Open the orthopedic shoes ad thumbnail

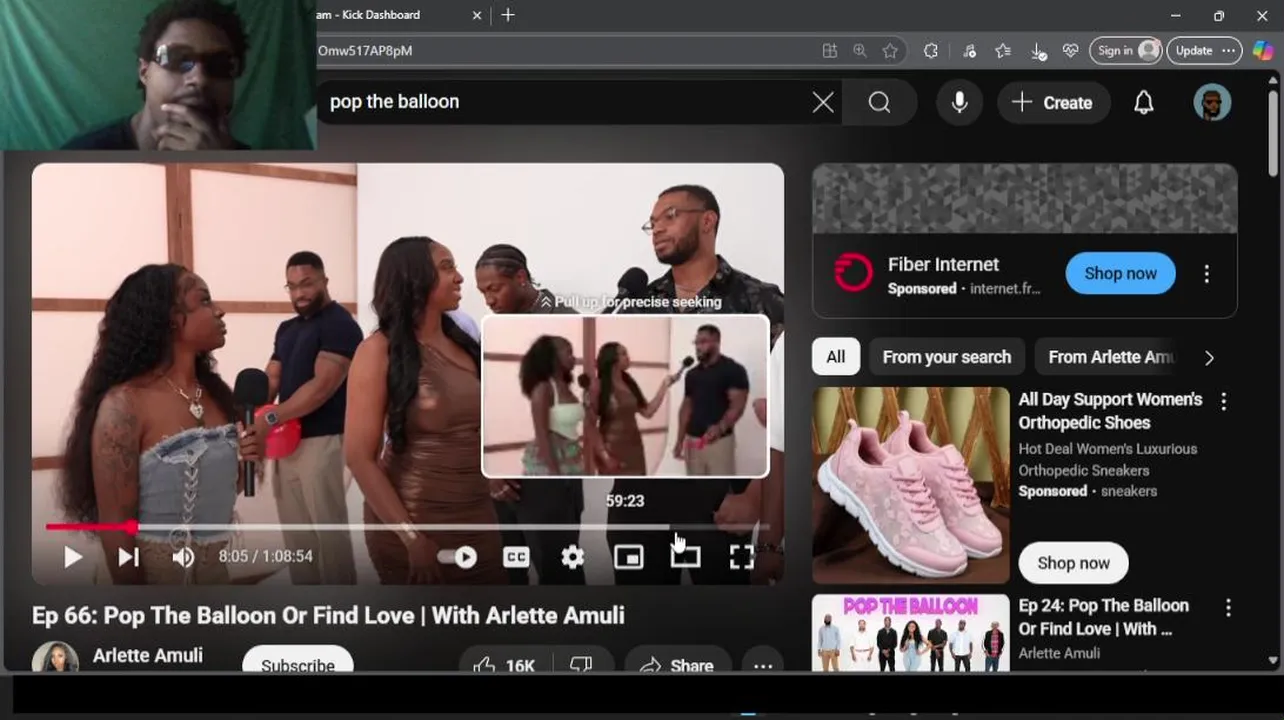910,485
